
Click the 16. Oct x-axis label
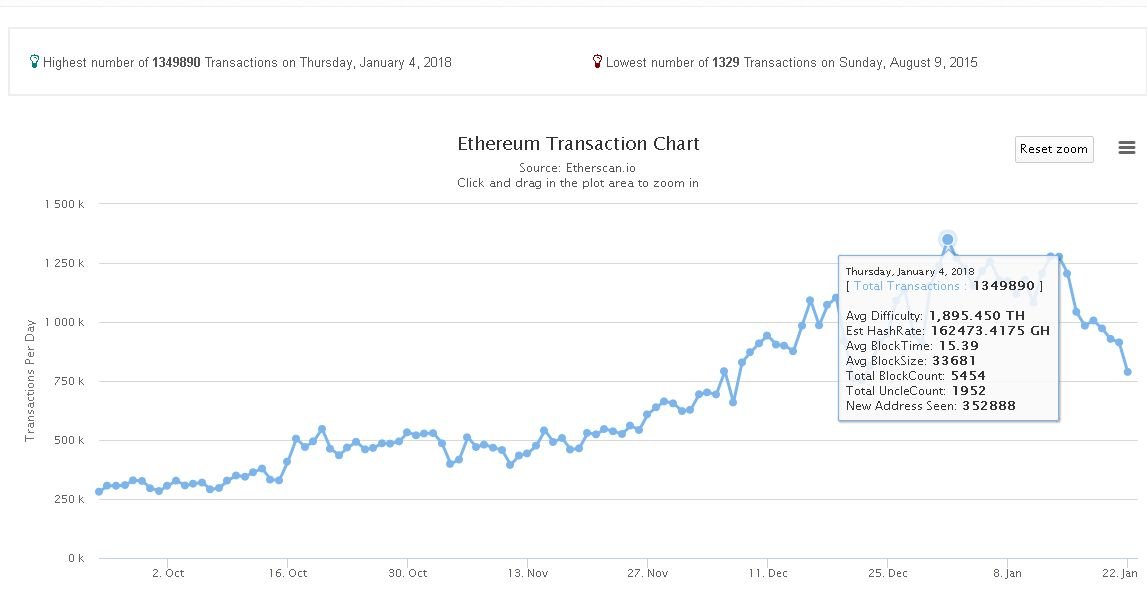(287, 574)
